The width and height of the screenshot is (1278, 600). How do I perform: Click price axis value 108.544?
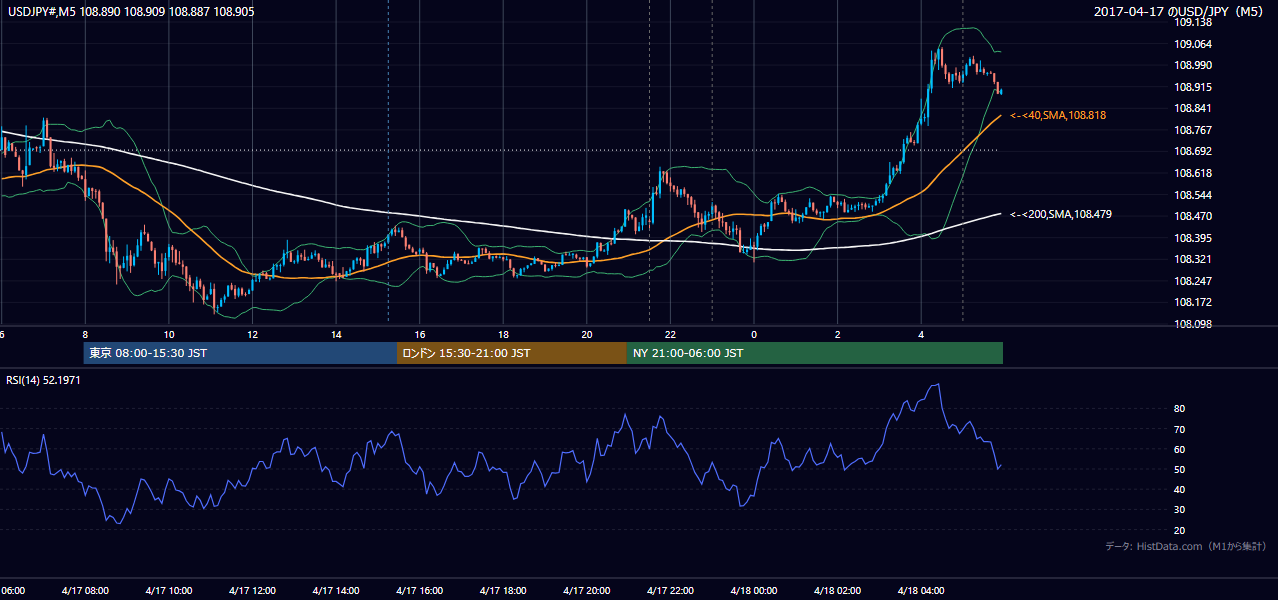pos(1192,195)
